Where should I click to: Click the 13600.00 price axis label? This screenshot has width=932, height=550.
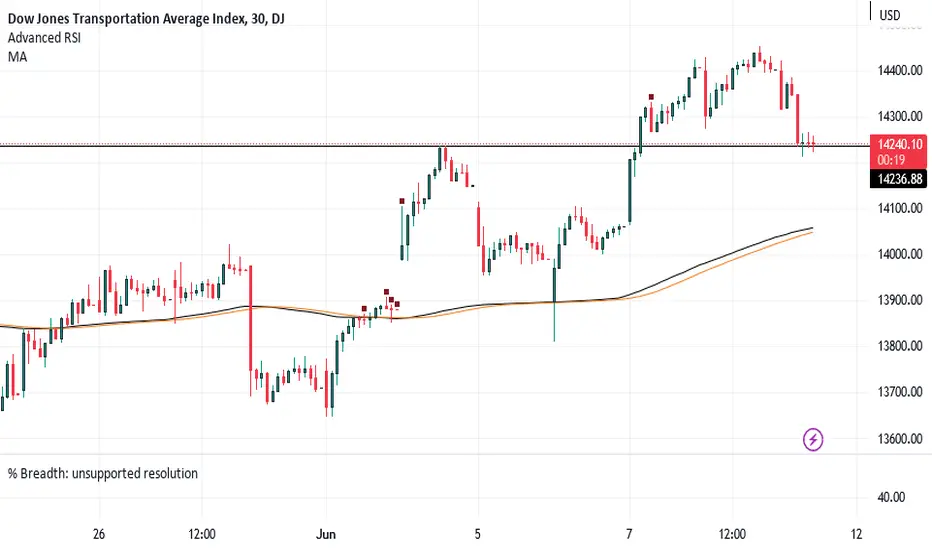tap(900, 439)
